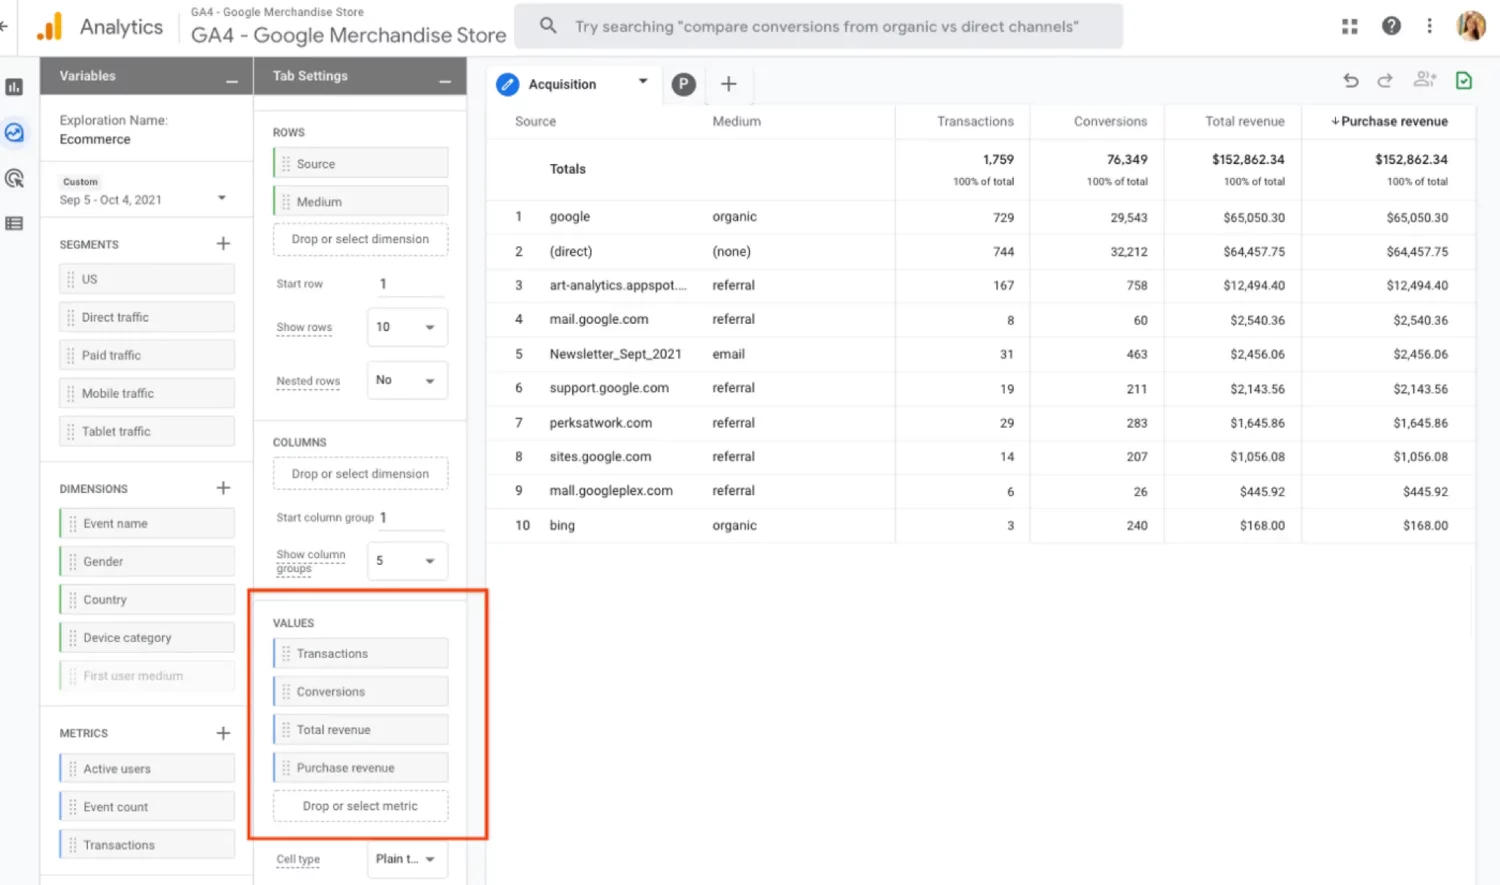Select the Event count metric
This screenshot has height=885, width=1500.
(x=147, y=806)
